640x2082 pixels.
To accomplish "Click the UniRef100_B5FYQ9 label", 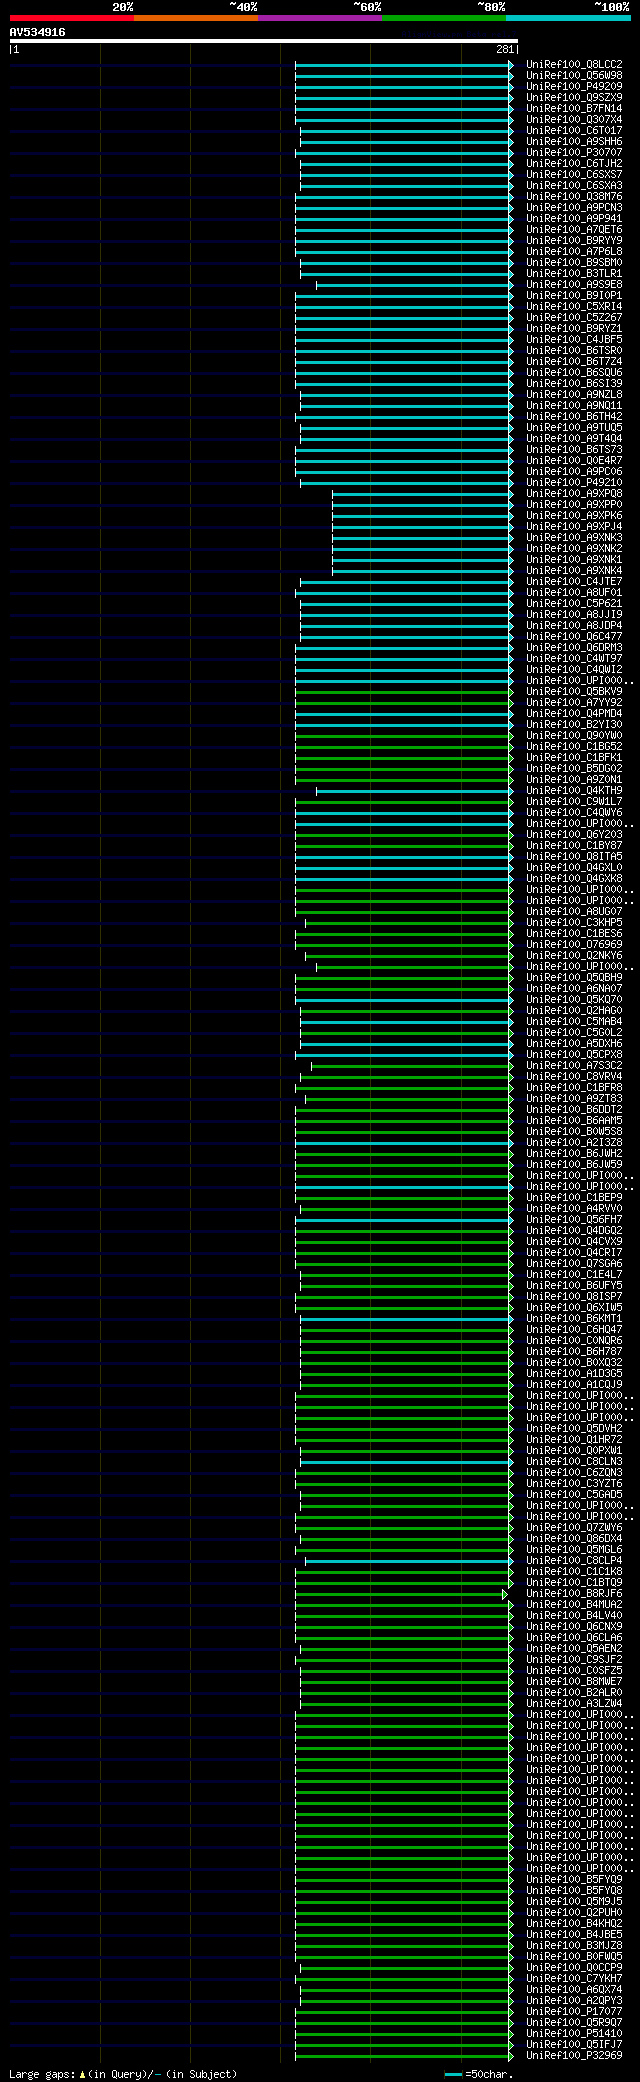I will pyautogui.click(x=574, y=1879).
